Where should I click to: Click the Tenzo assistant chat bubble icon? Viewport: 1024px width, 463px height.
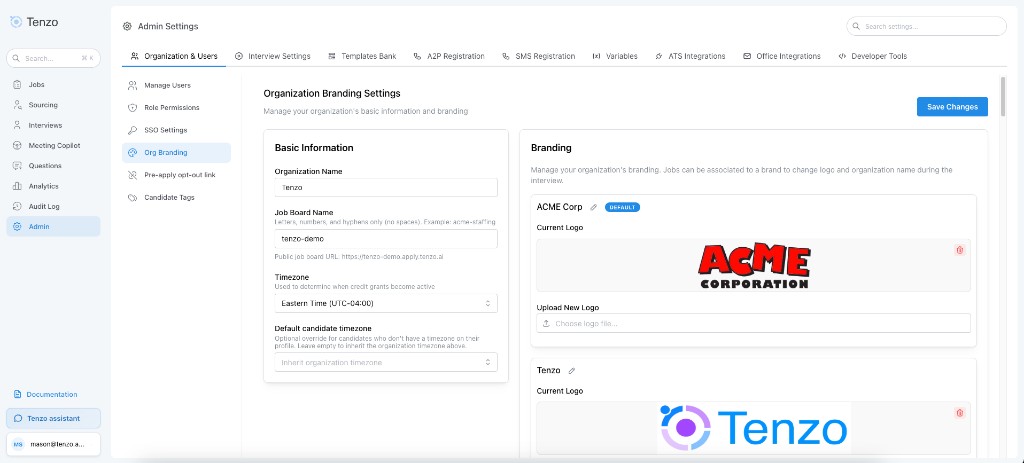18,419
